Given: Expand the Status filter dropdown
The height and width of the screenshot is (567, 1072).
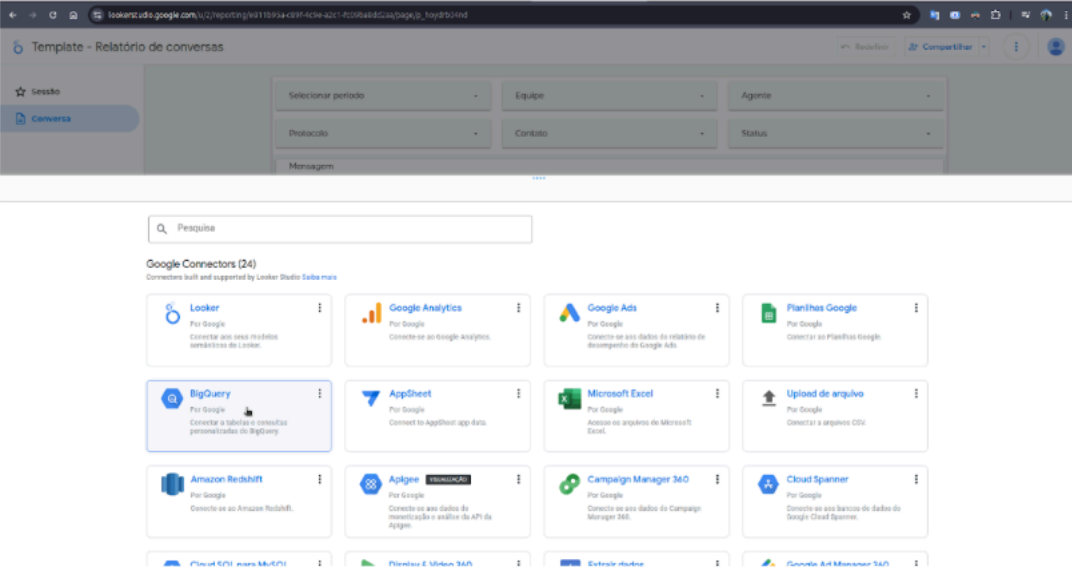Looking at the screenshot, I should tap(835, 133).
